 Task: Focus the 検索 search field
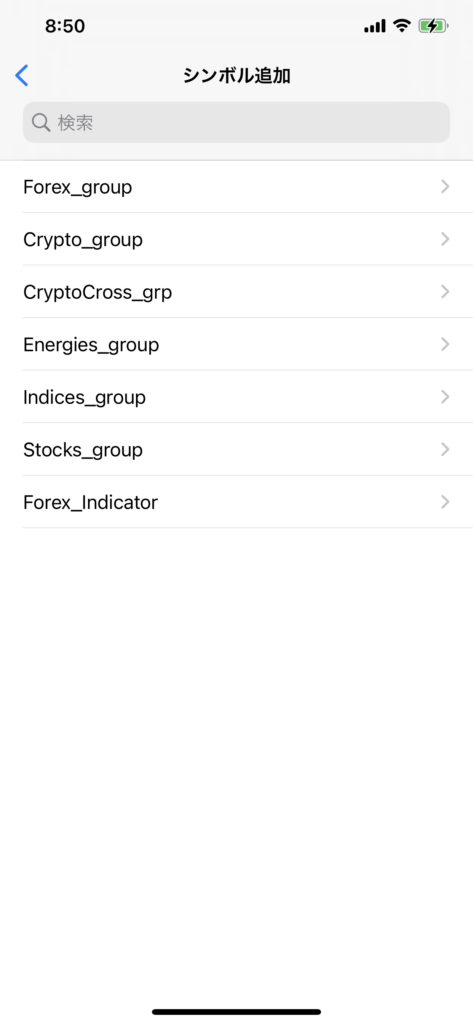point(236,122)
